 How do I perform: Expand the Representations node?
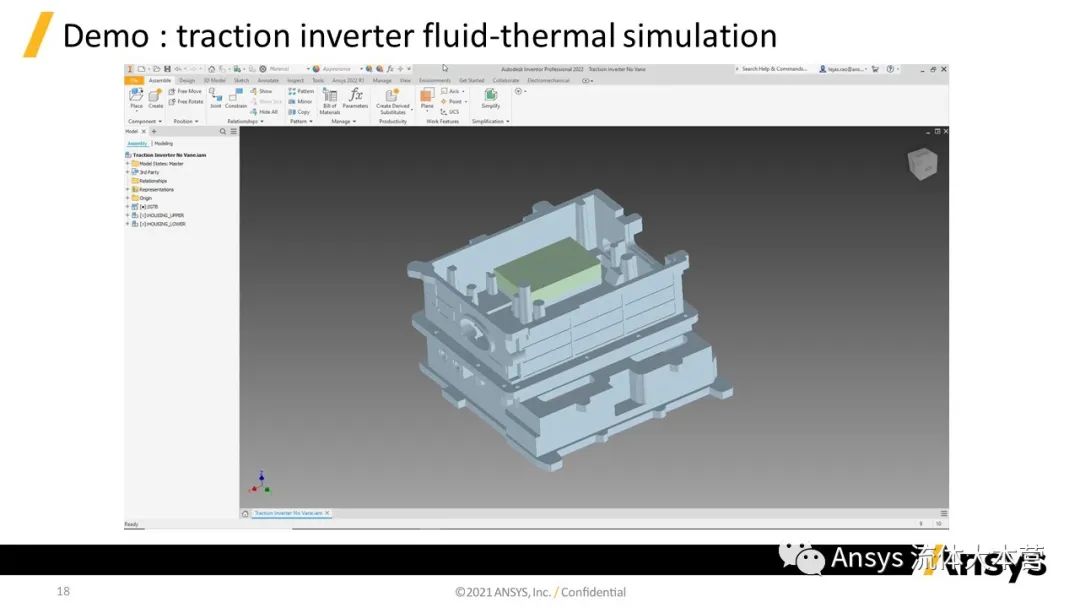(x=127, y=189)
